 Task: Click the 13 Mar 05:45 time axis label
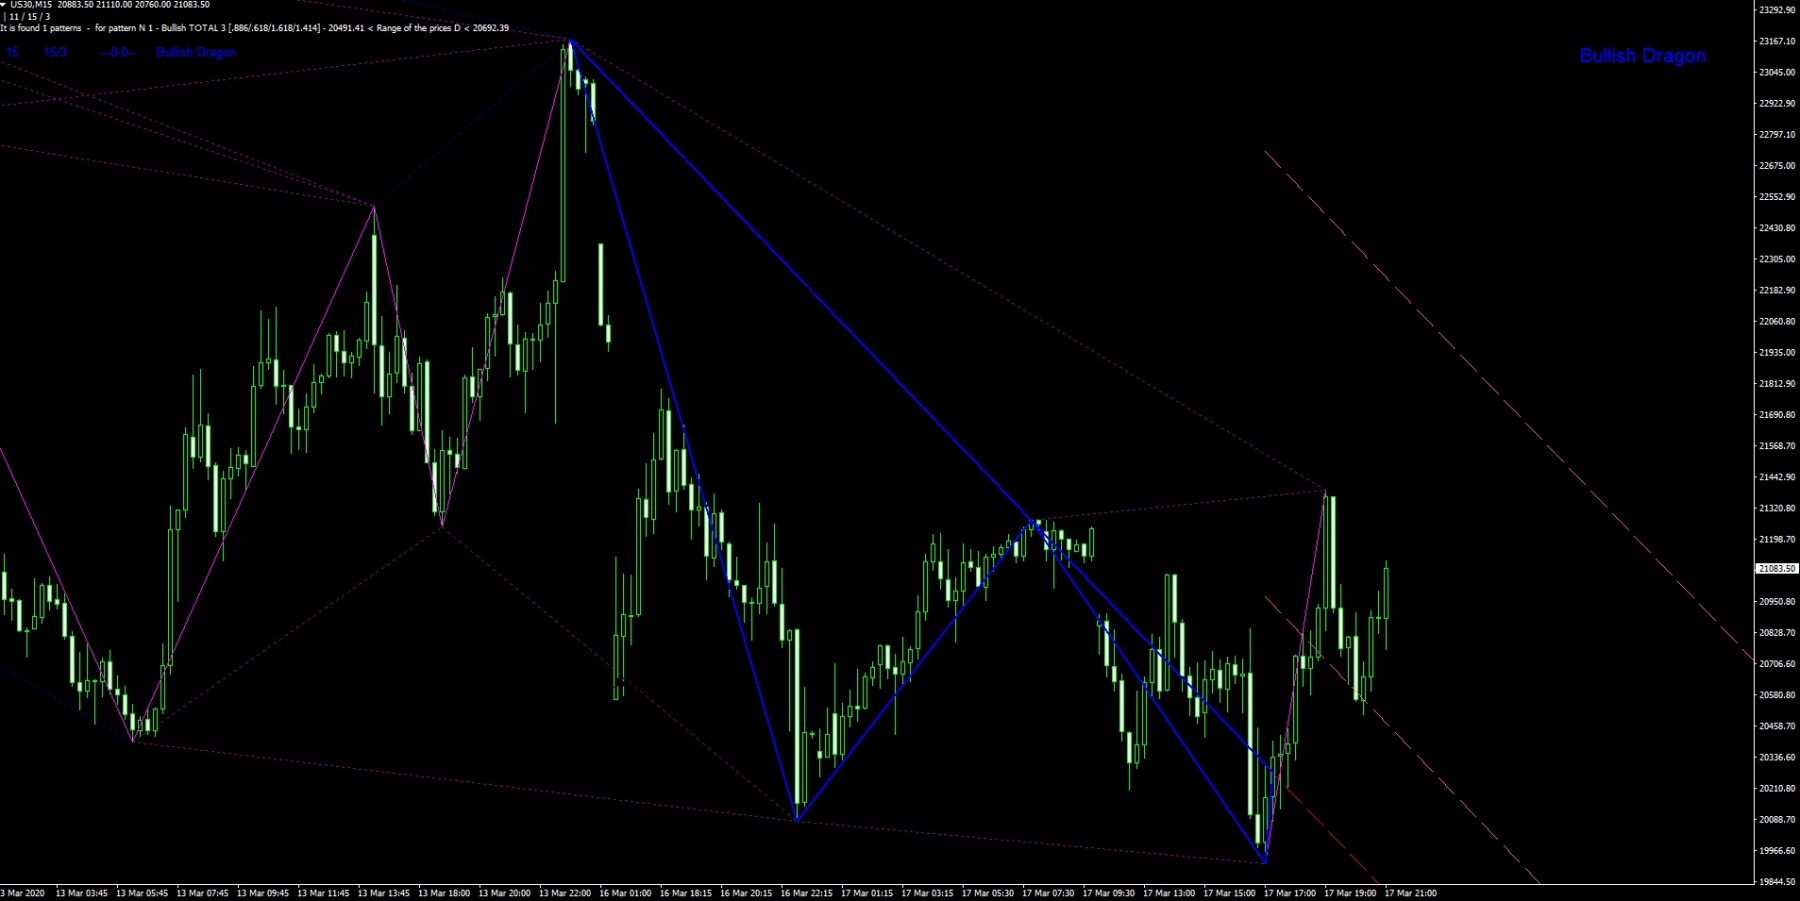tap(142, 893)
